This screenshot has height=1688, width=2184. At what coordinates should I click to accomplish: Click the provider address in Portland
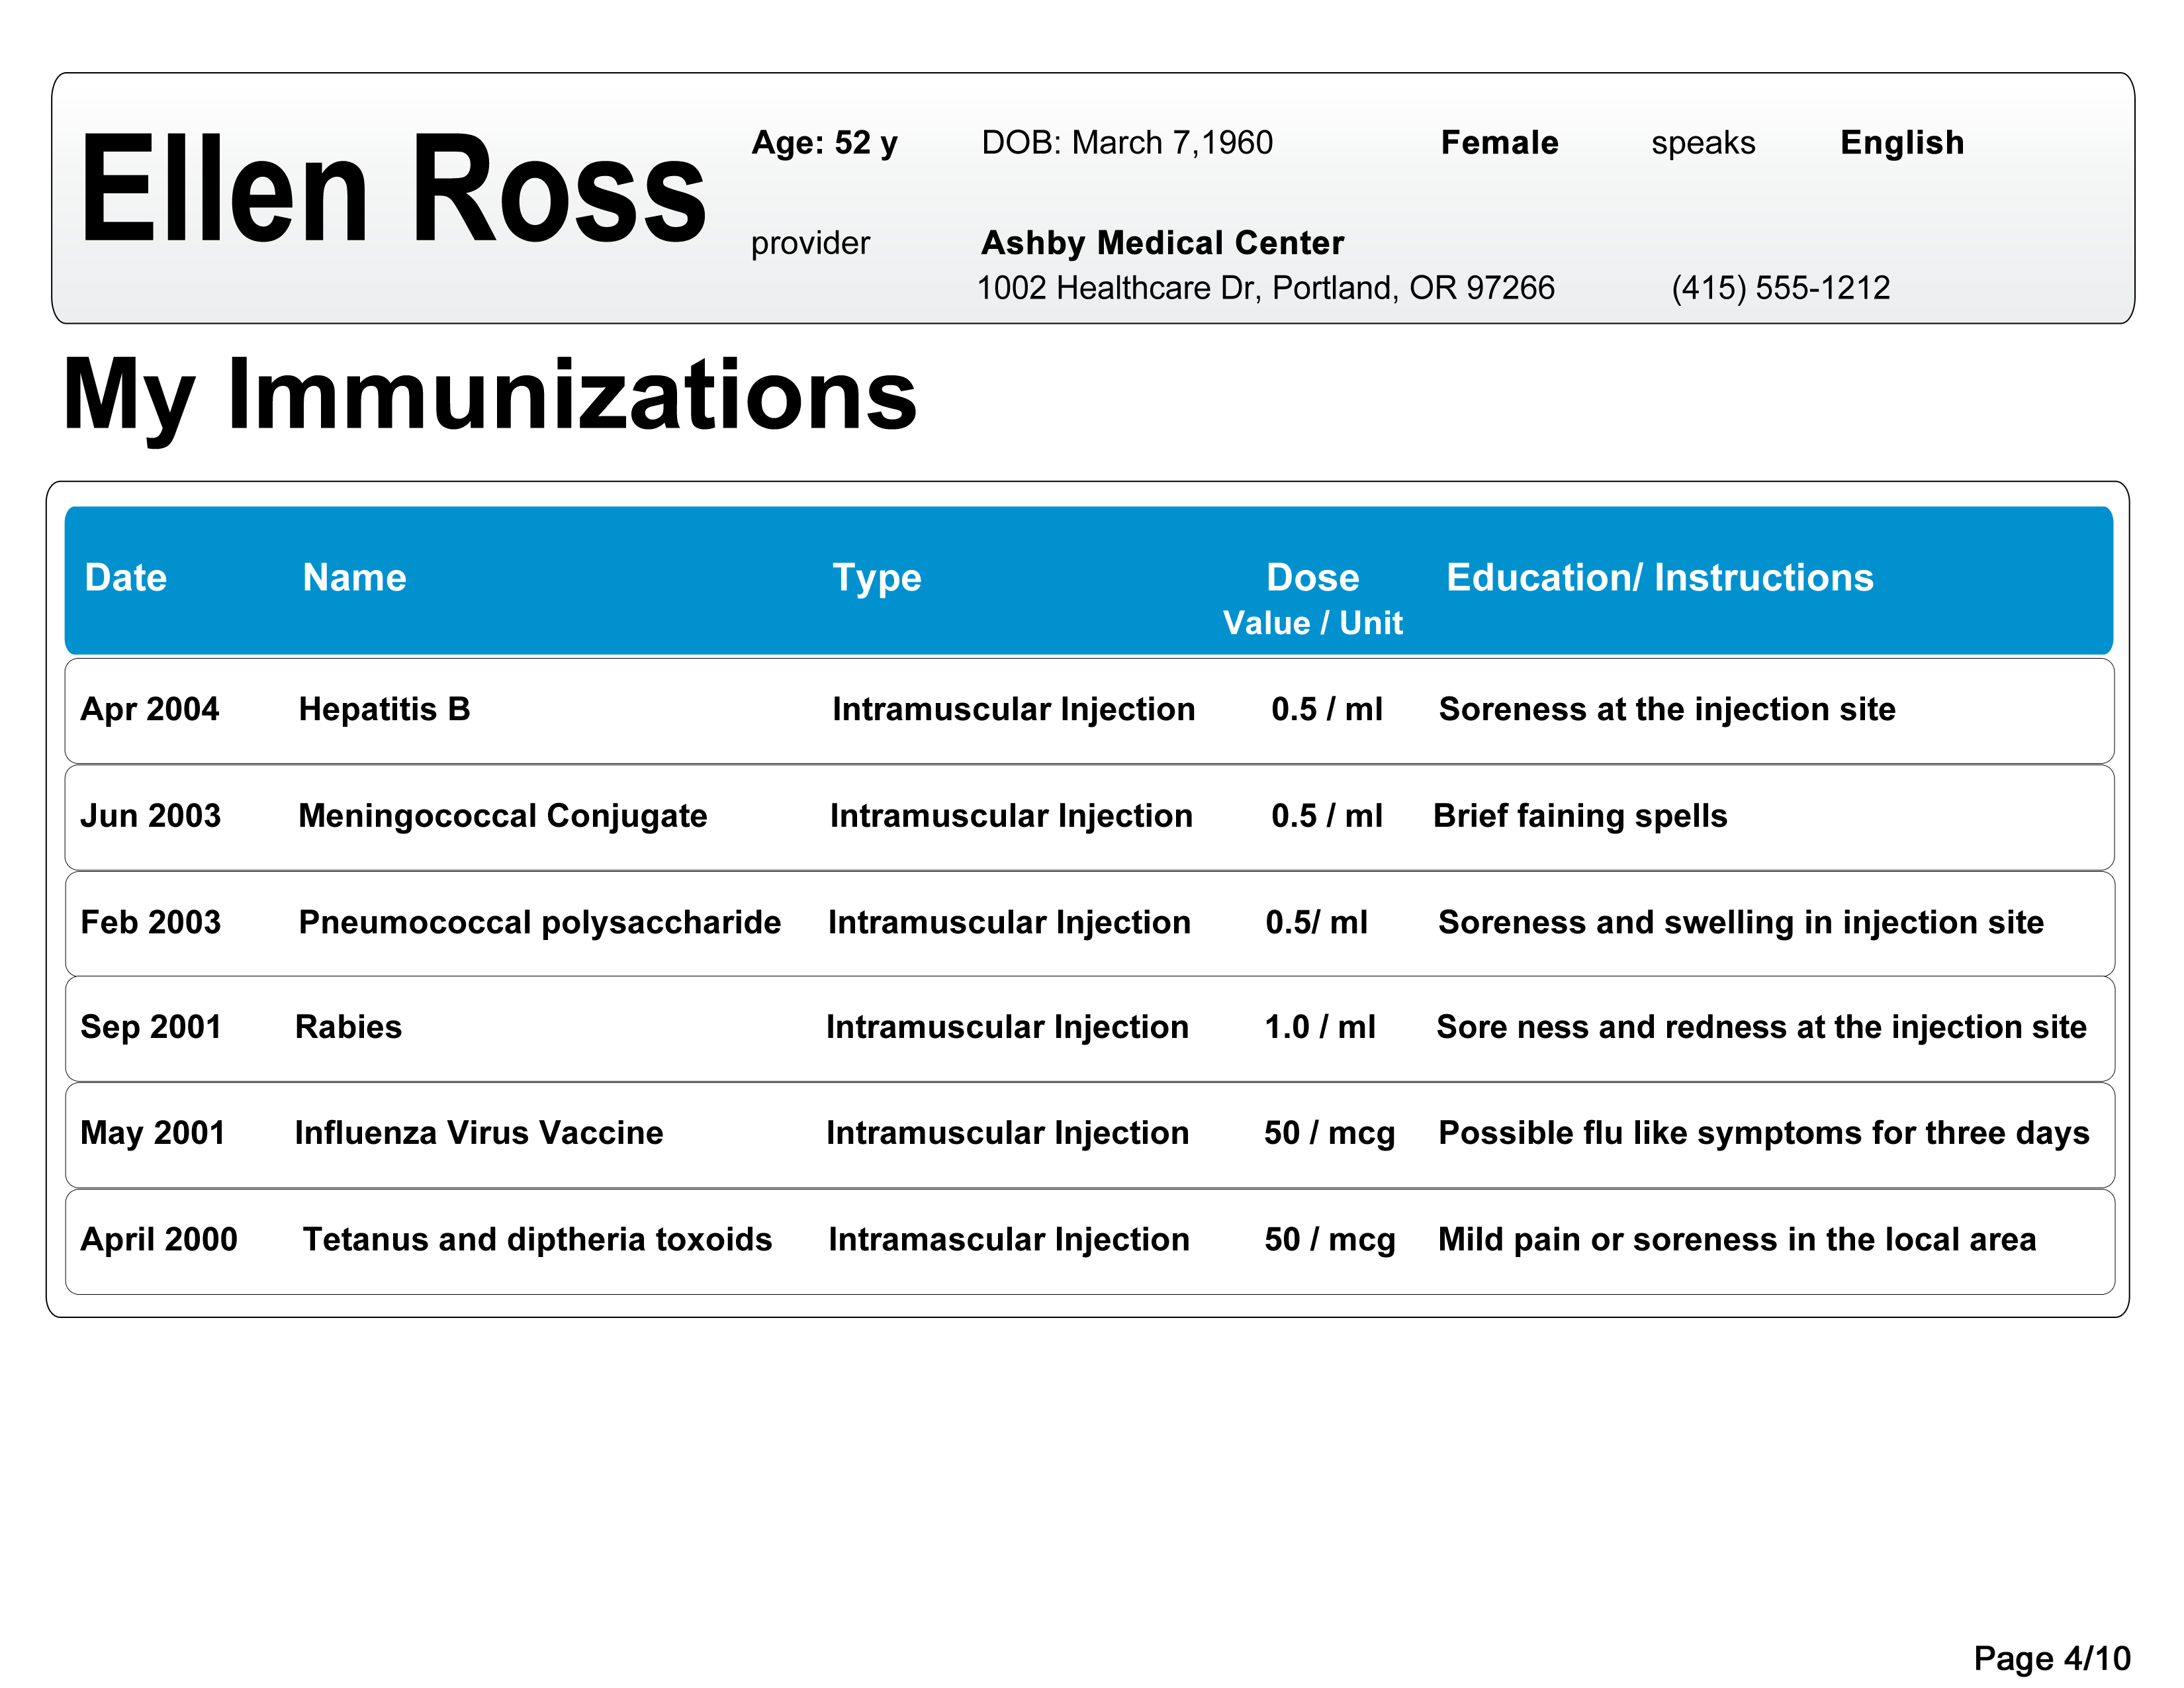1265,288
